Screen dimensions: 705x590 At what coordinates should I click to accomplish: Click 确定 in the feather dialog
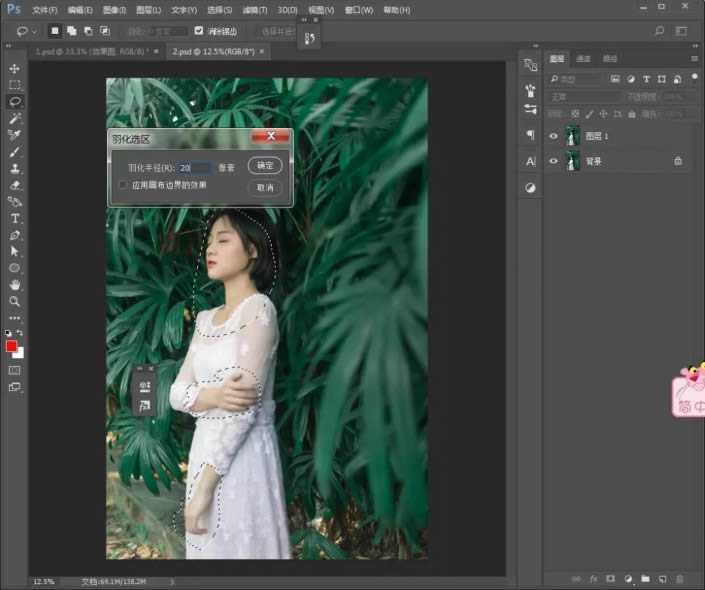265,165
